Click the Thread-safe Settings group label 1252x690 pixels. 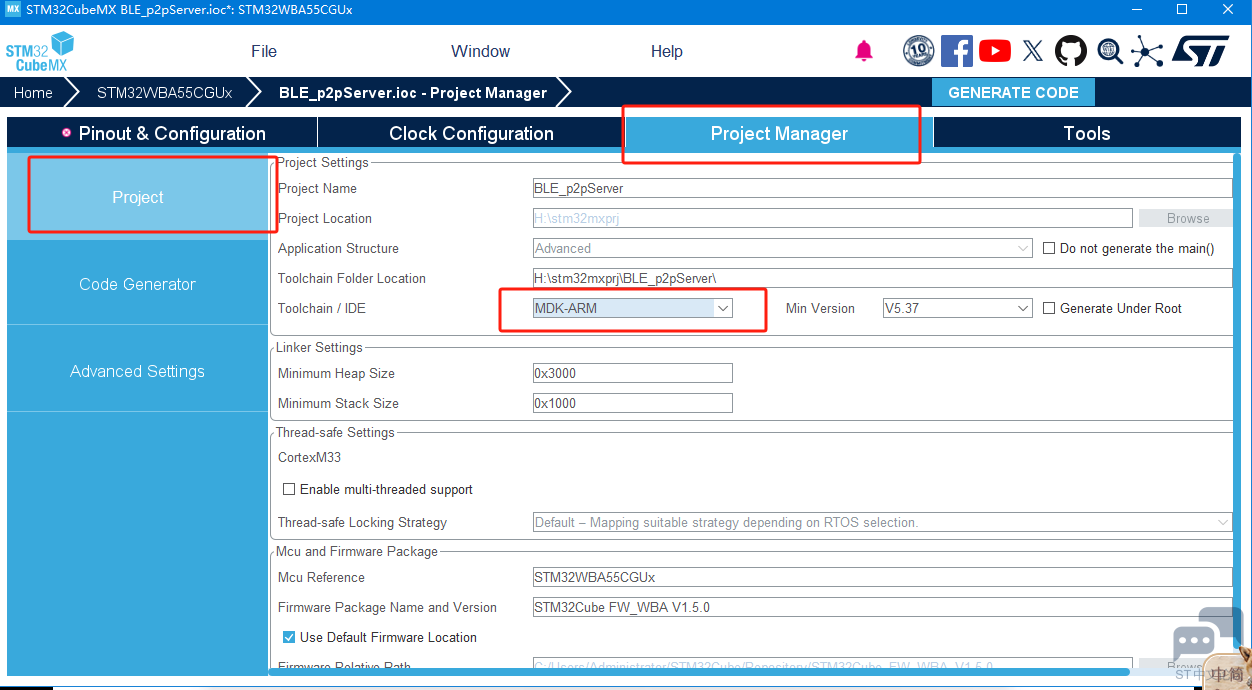tap(335, 432)
